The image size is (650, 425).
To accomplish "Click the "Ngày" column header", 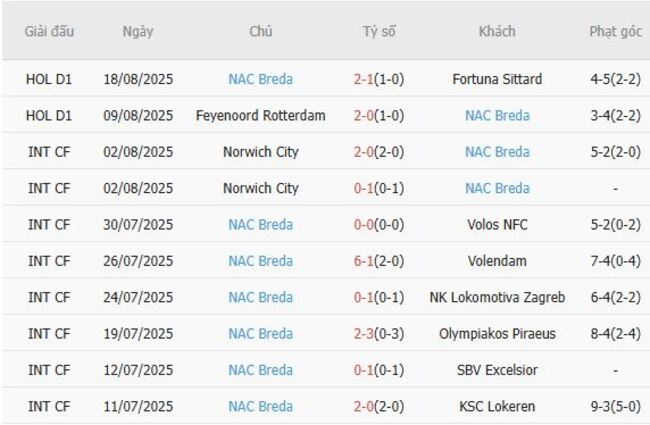I will tap(138, 31).
